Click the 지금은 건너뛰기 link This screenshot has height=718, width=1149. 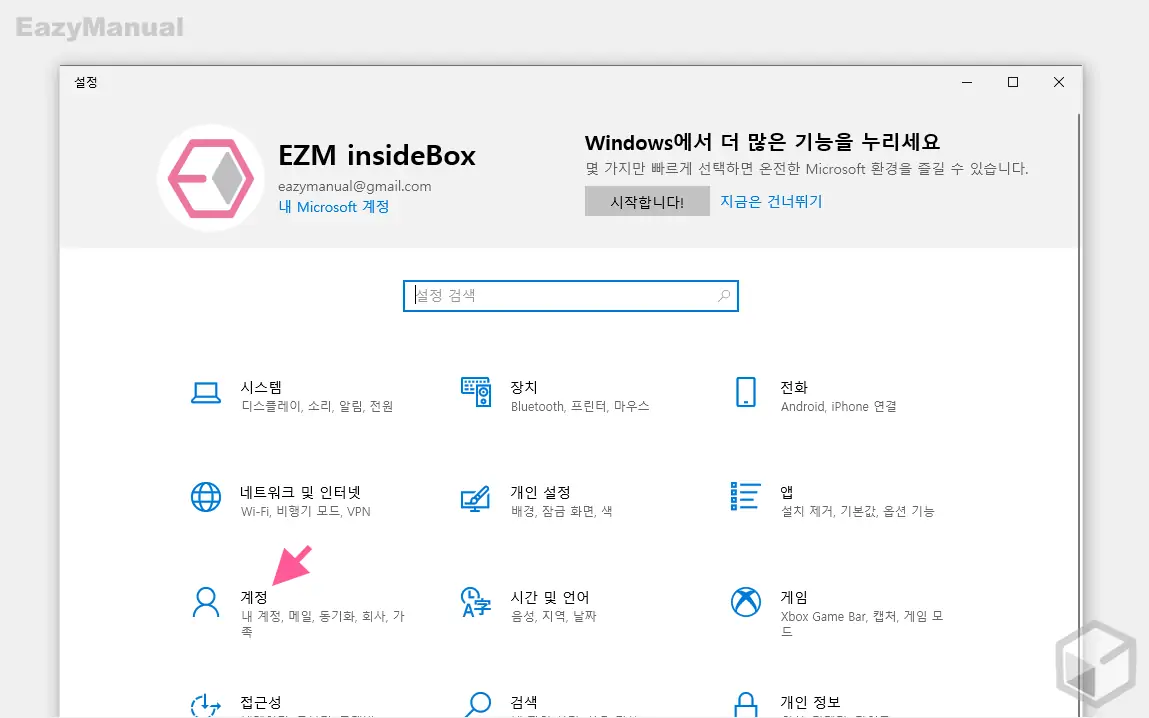pyautogui.click(x=771, y=201)
